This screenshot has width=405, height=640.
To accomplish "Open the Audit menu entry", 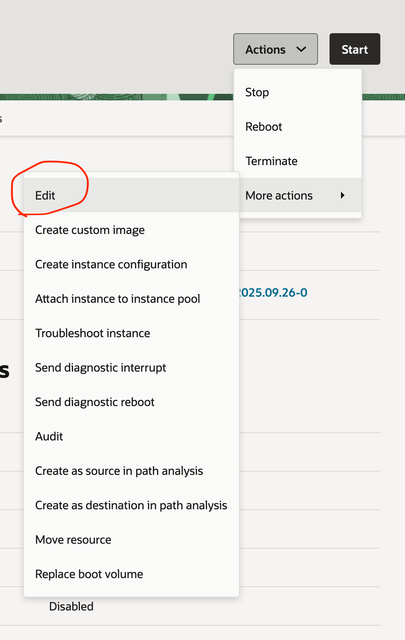I will 131,436.
